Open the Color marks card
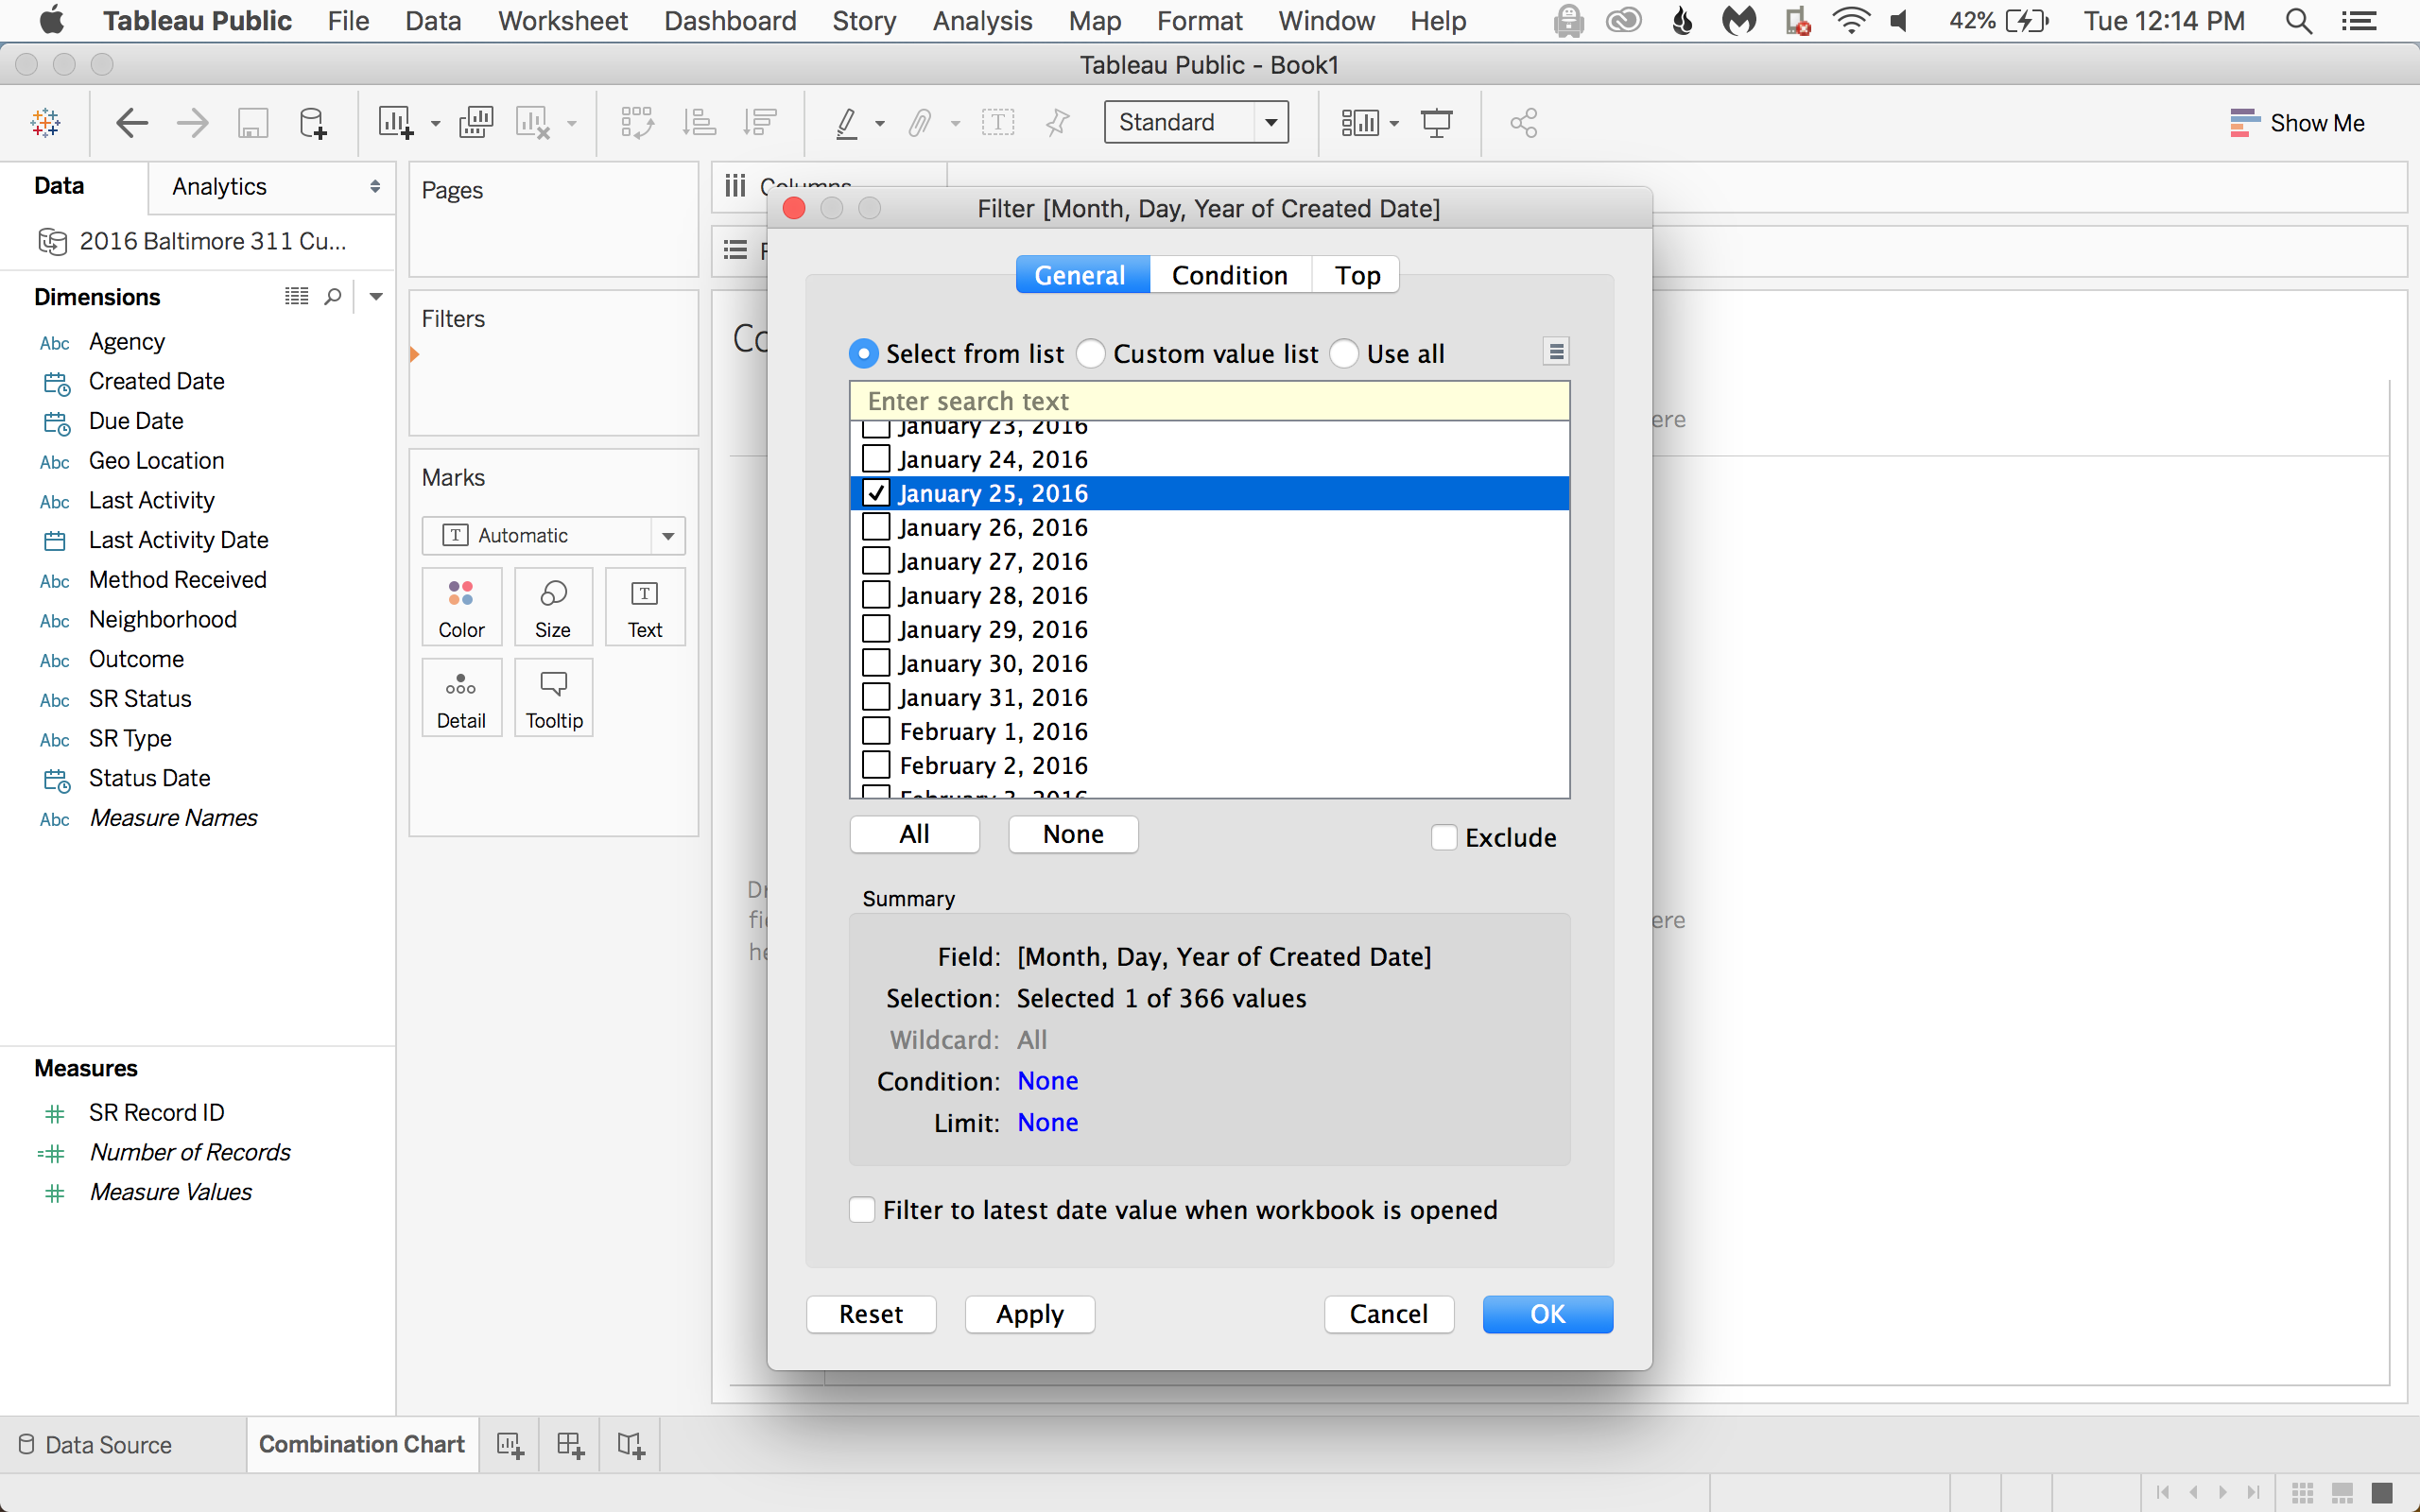 461,607
